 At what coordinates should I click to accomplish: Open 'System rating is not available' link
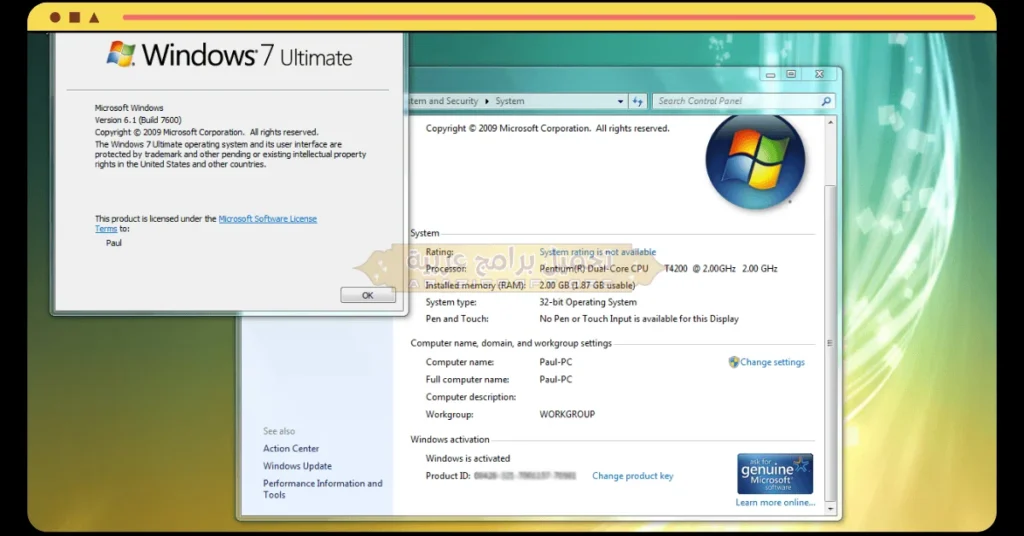coord(597,252)
